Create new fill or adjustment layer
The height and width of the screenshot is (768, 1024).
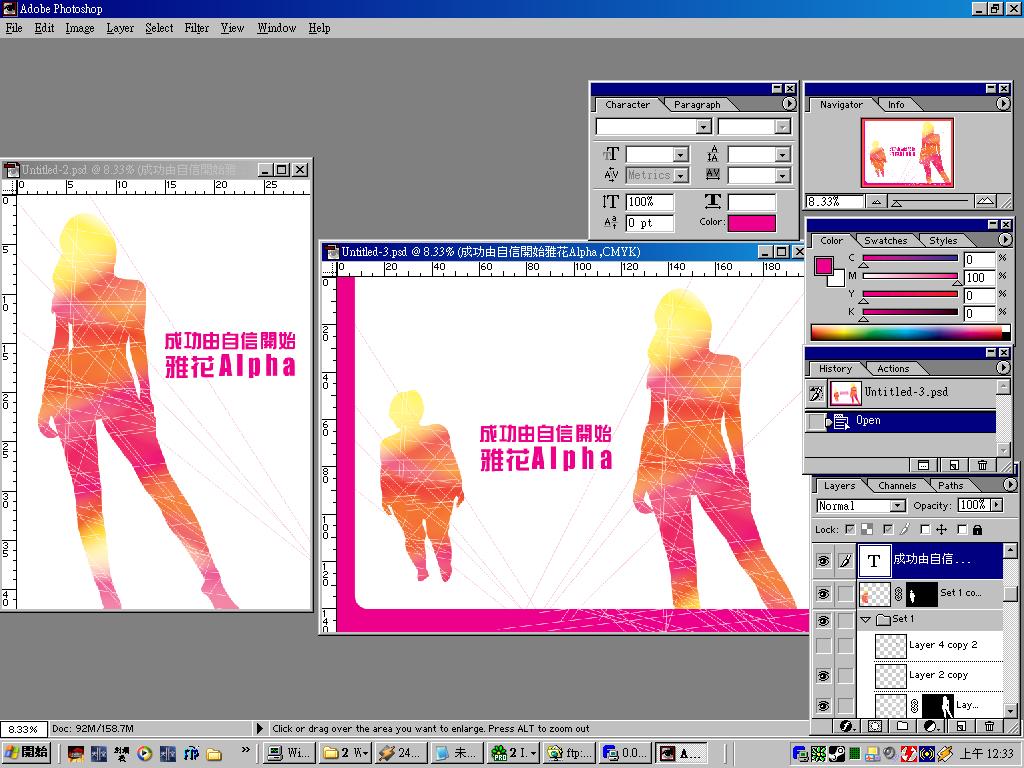pos(932,726)
